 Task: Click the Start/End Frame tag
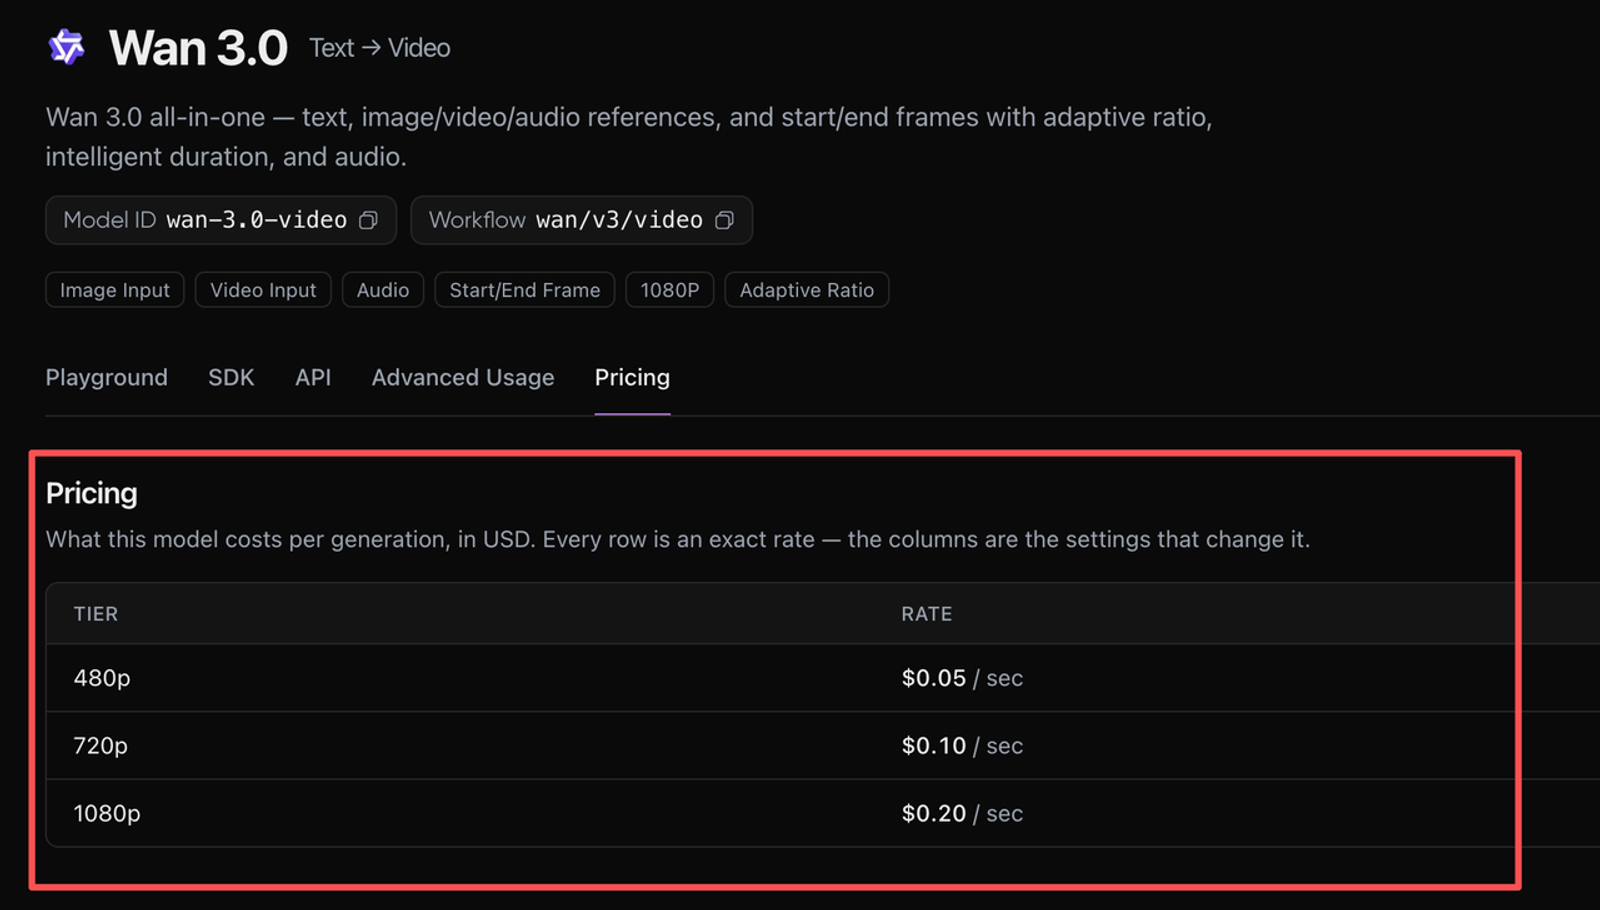pos(525,290)
